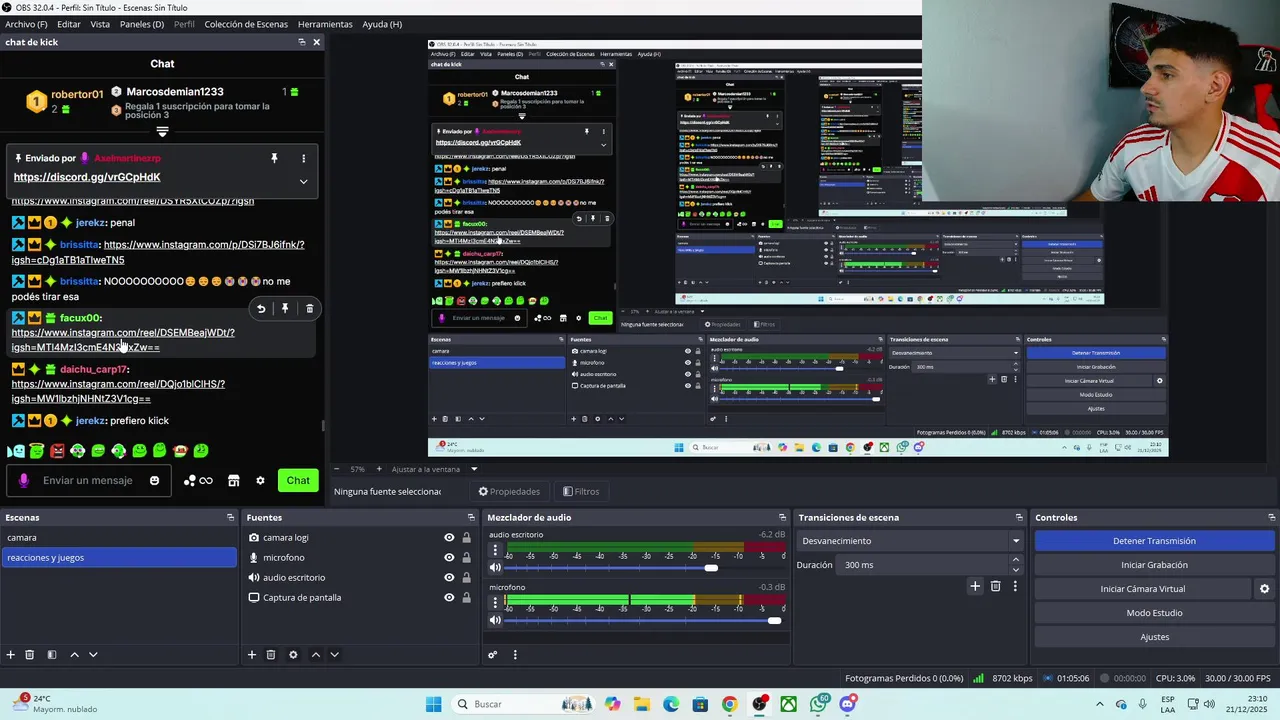Reply to facux00 message arrow icon
Image resolution: width=1280 pixels, height=720 pixels.
coord(261,309)
